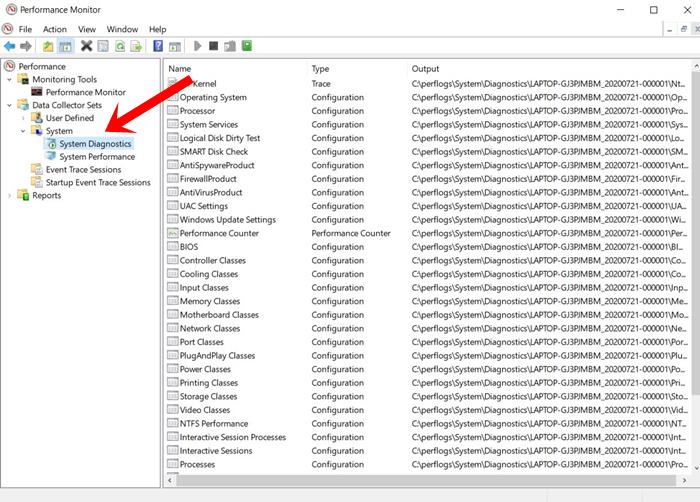Click the Forward arrow toolbar icon
The height and width of the screenshot is (502, 700).
[x=26, y=46]
